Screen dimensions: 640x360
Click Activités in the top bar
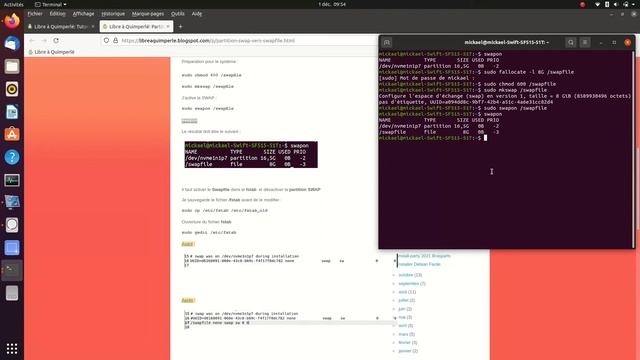click(13, 4)
